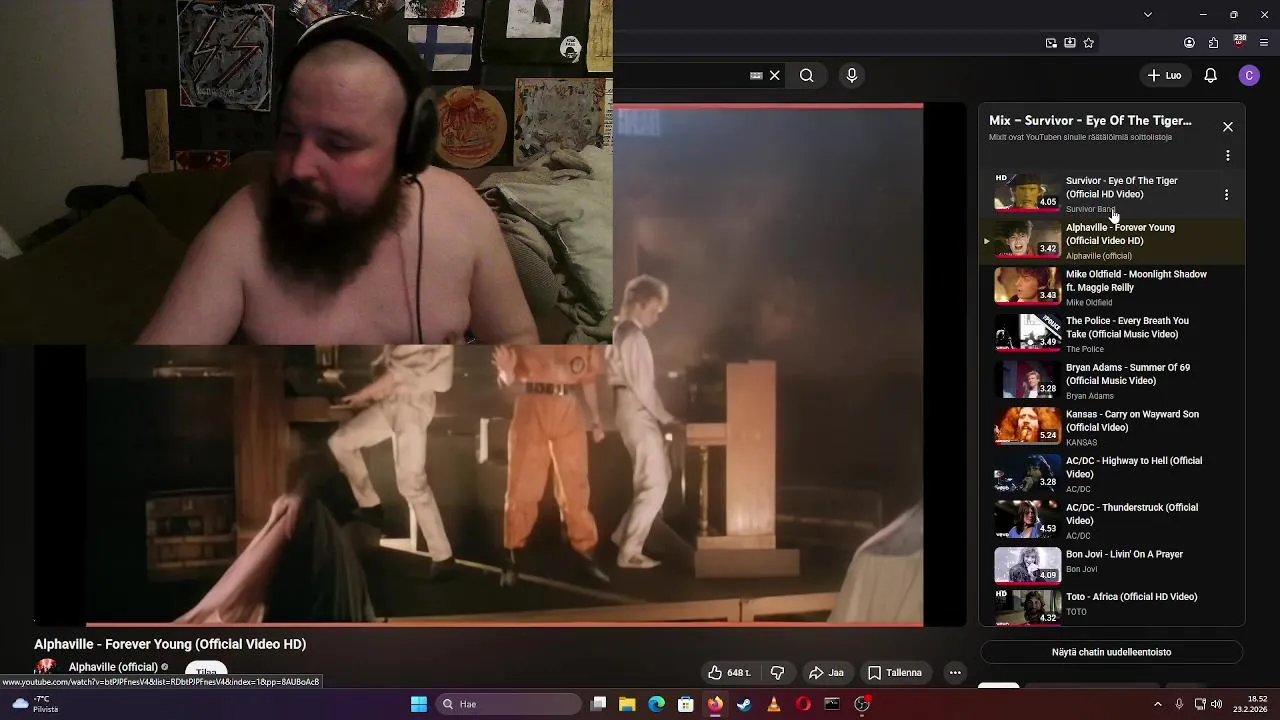Bookmark this page with the star icon

pyautogui.click(x=1089, y=43)
